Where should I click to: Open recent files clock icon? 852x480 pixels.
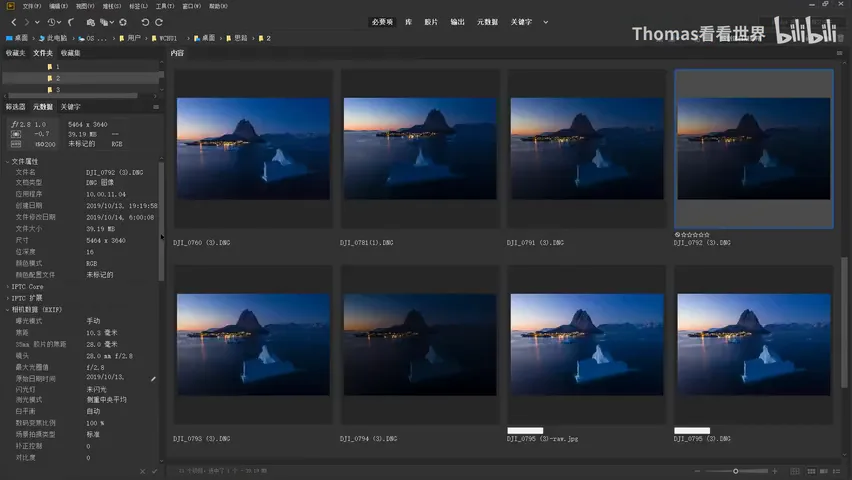pos(52,22)
